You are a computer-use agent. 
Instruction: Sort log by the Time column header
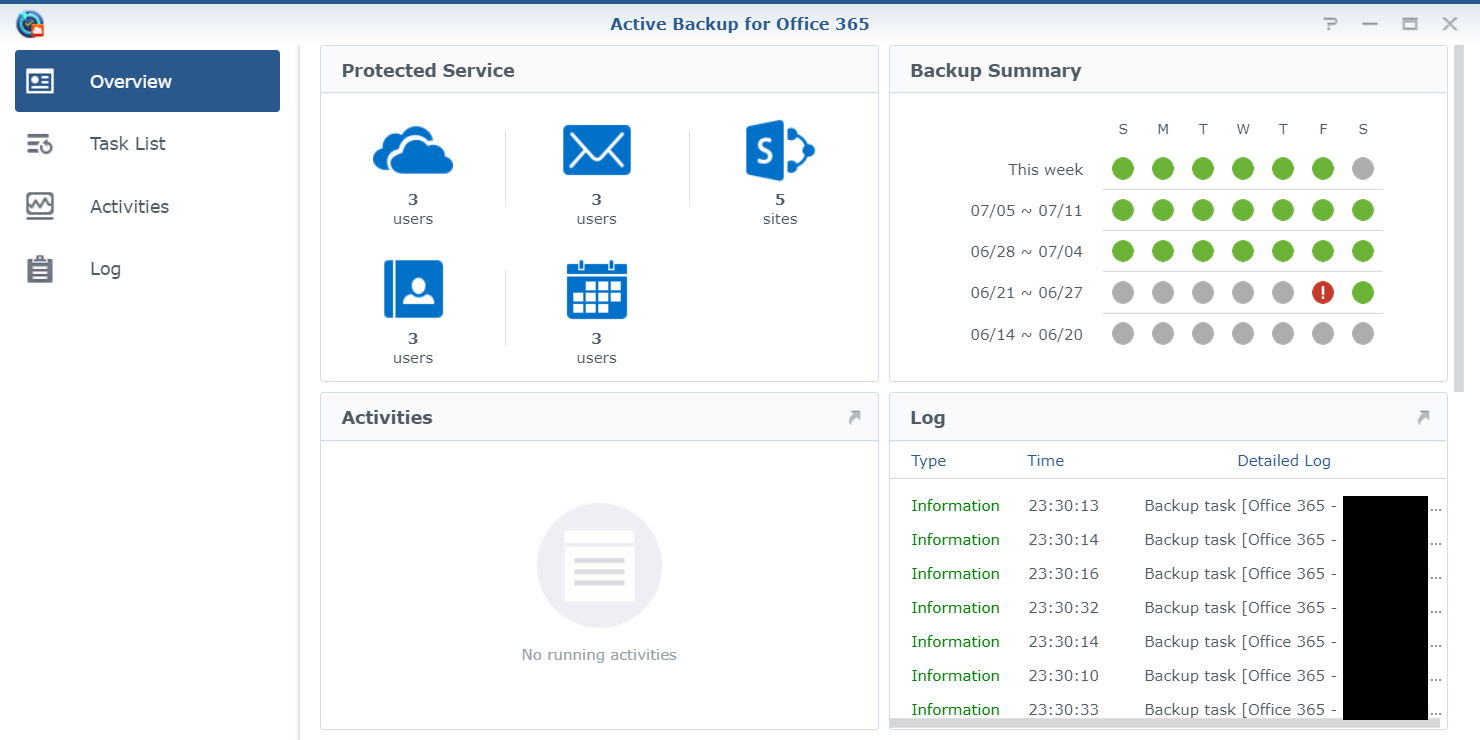tap(1045, 461)
